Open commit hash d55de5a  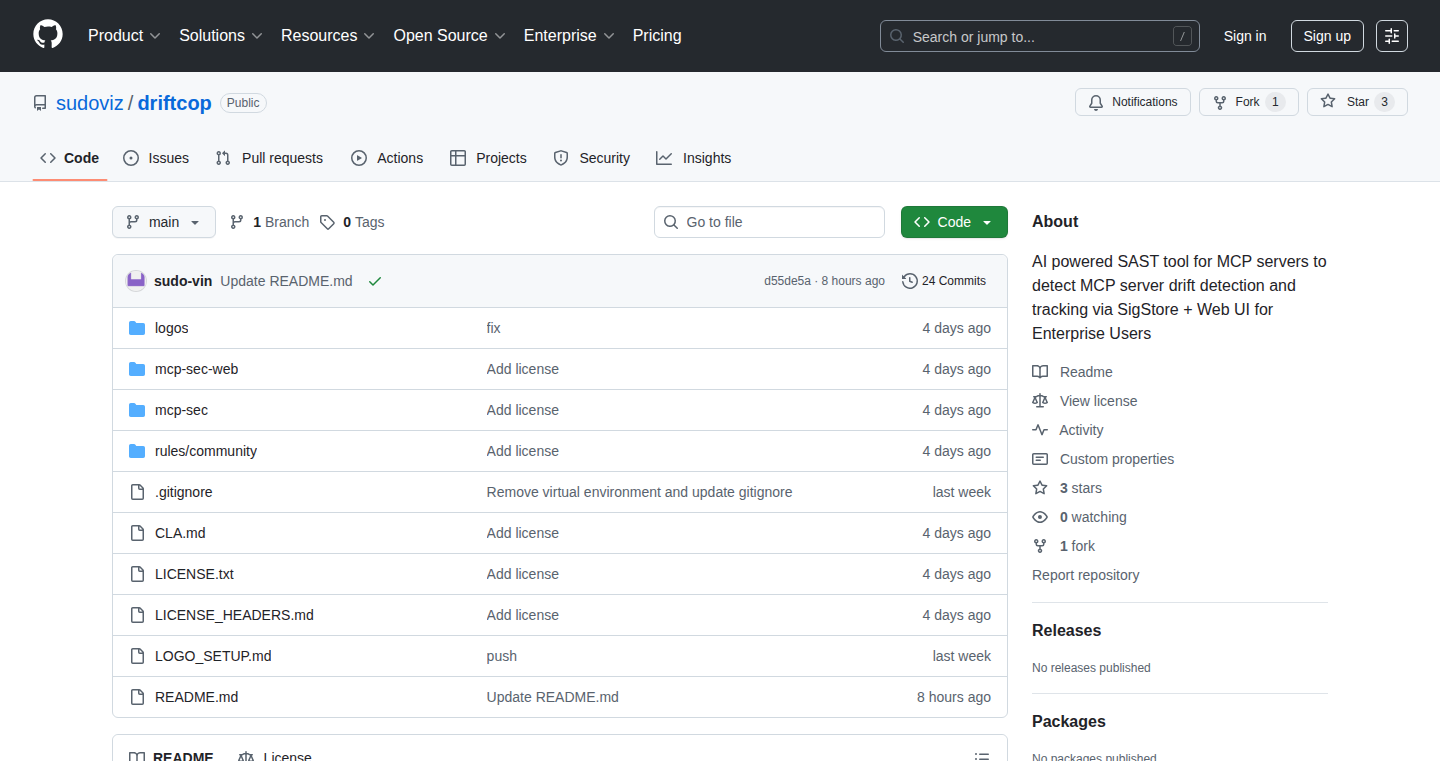tap(788, 281)
